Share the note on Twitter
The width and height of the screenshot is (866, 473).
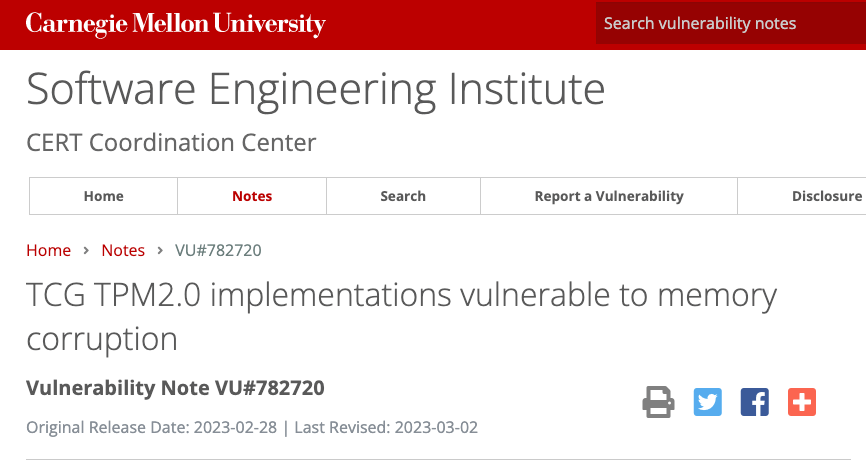point(708,402)
